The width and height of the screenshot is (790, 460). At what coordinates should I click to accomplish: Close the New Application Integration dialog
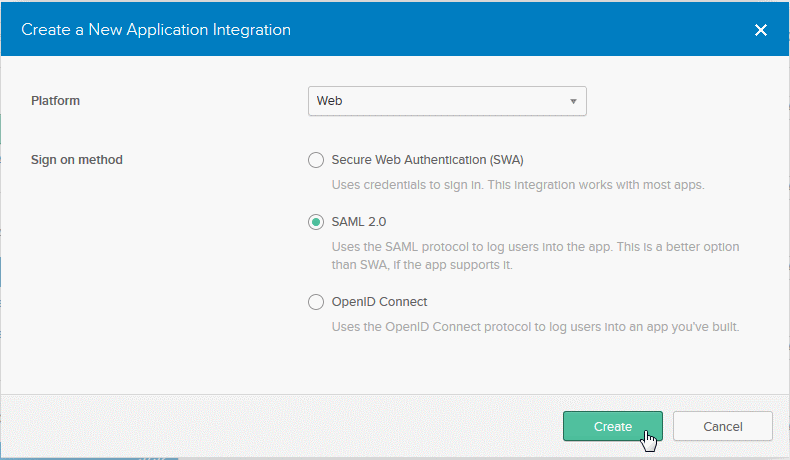(760, 30)
